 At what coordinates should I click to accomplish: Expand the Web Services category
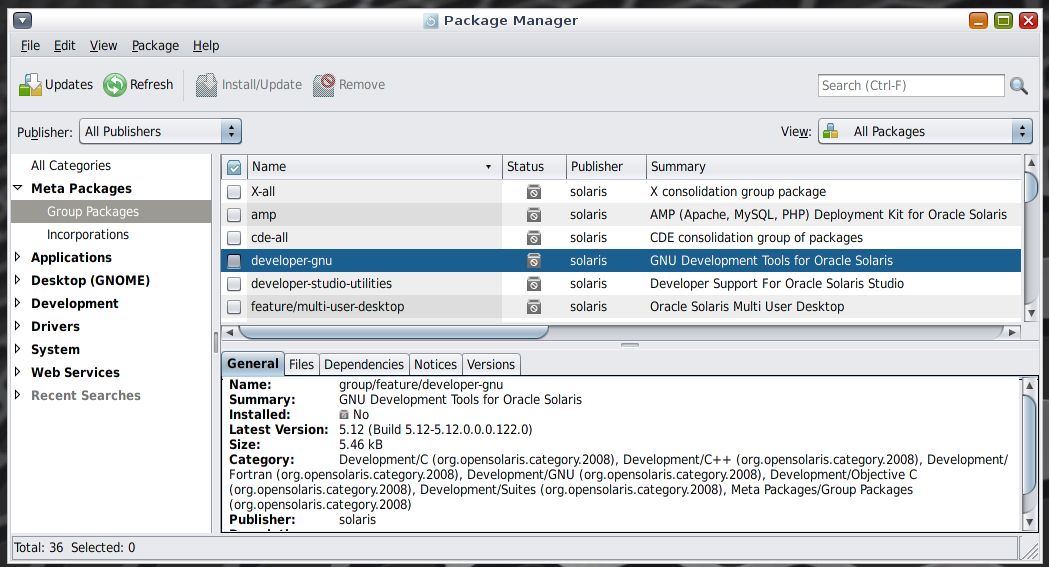(x=18, y=372)
